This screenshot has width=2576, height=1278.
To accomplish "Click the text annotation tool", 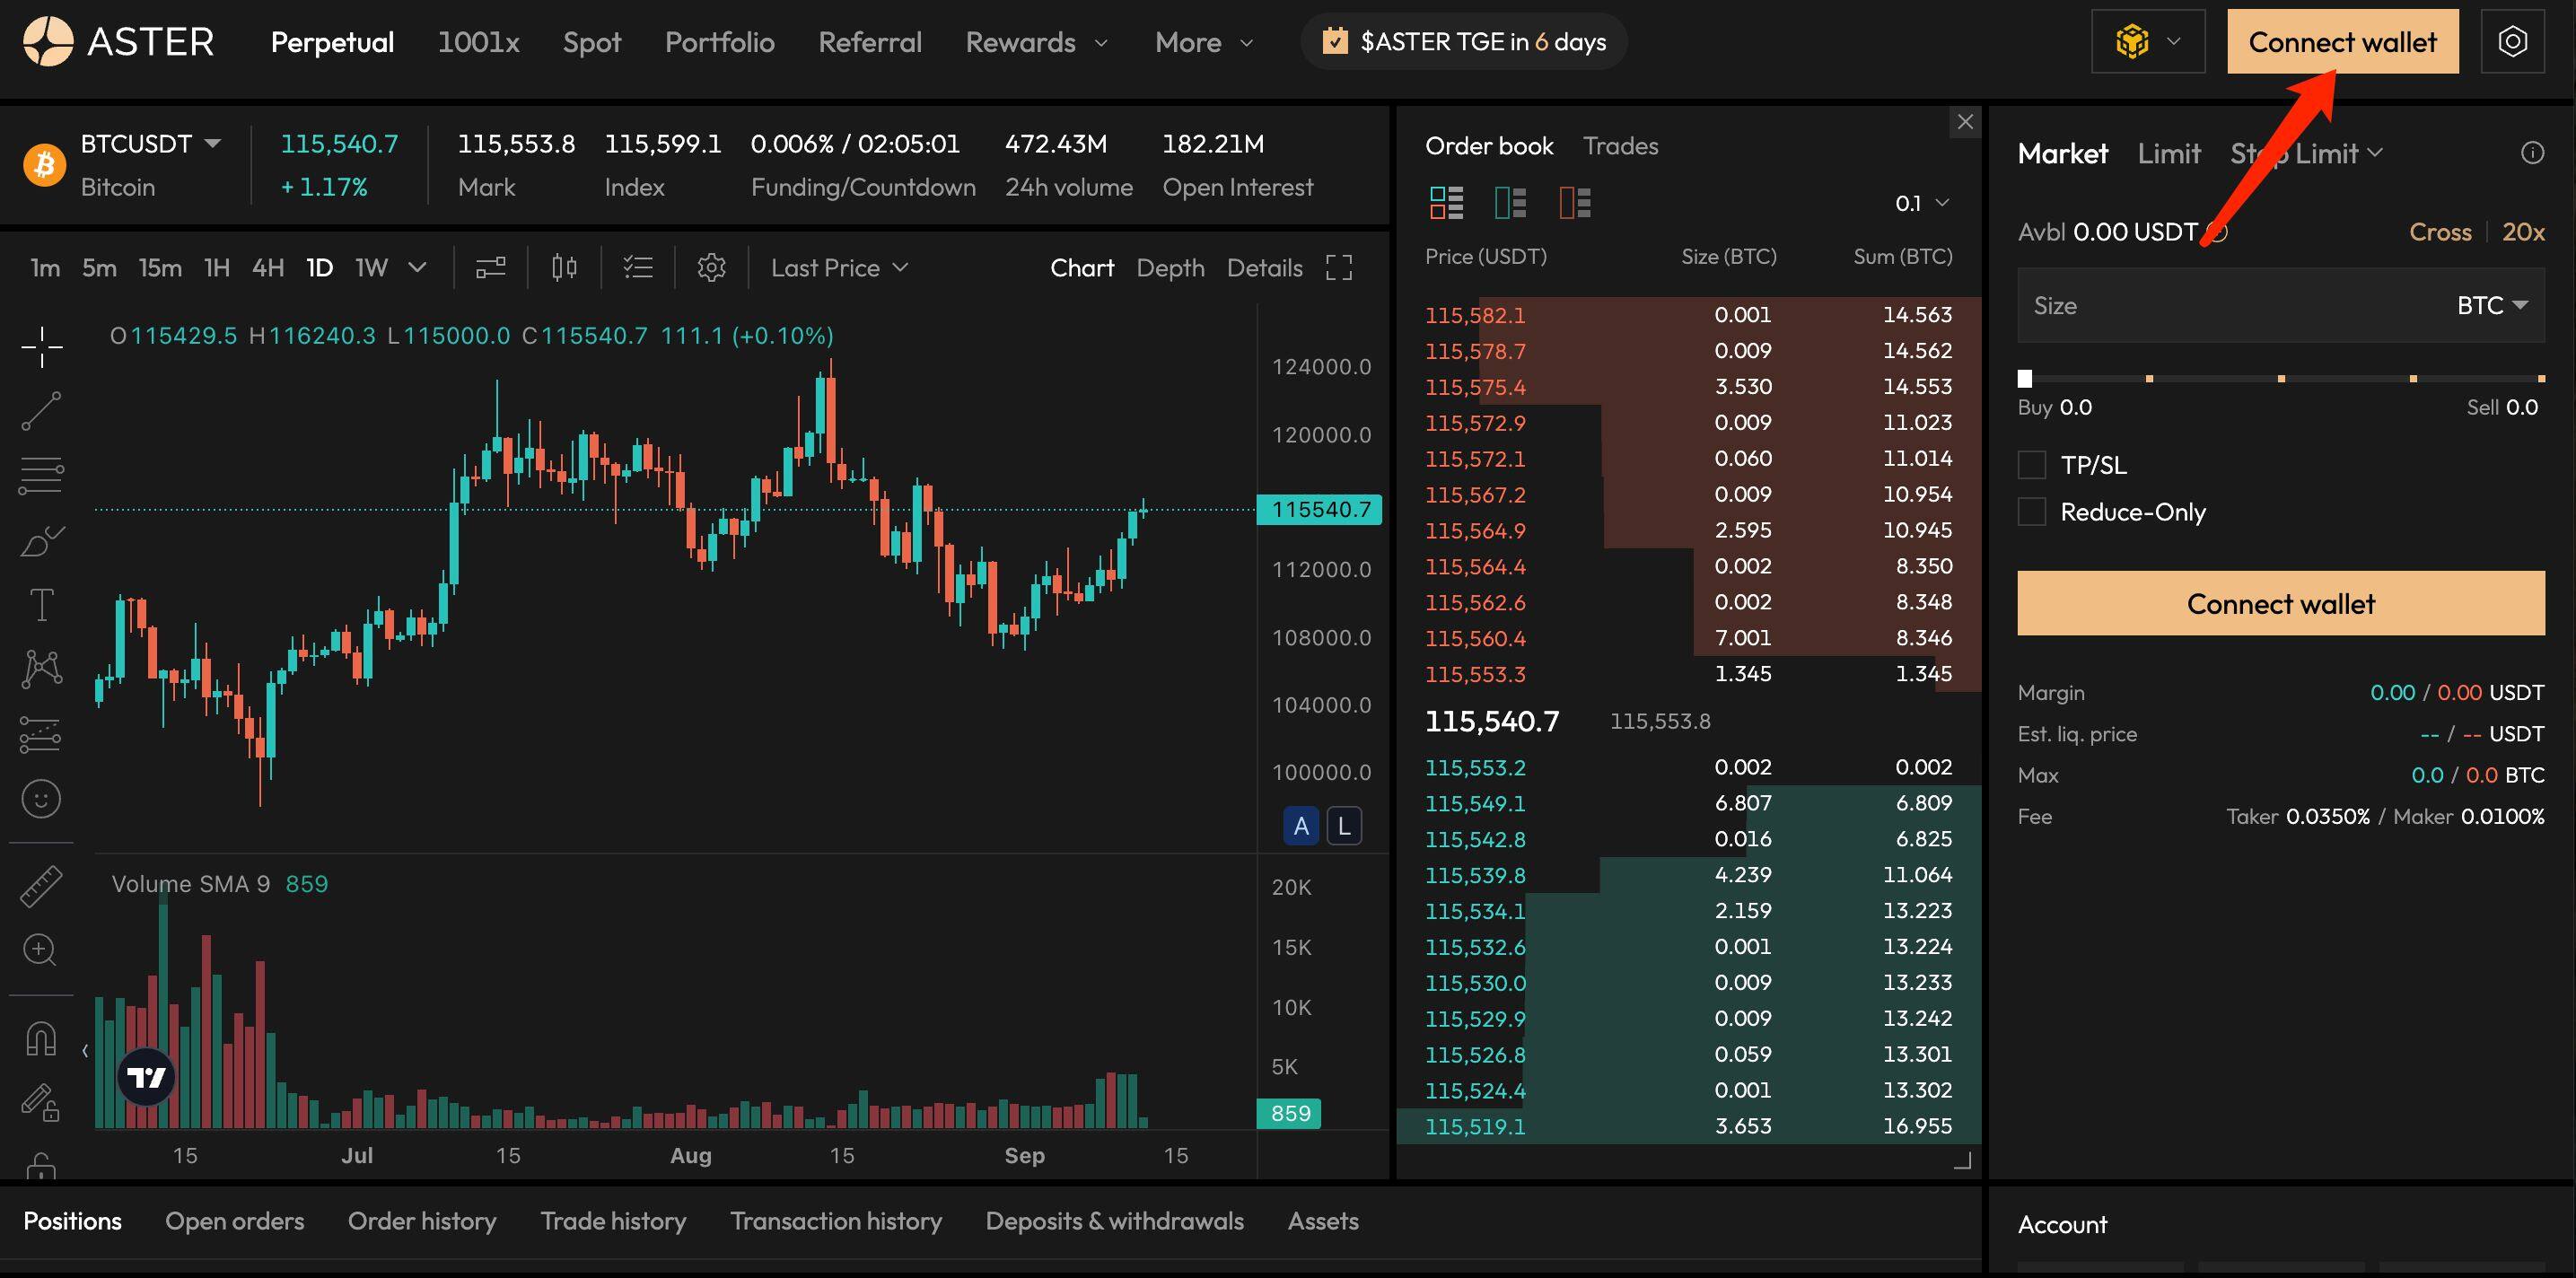I will tap(41, 604).
